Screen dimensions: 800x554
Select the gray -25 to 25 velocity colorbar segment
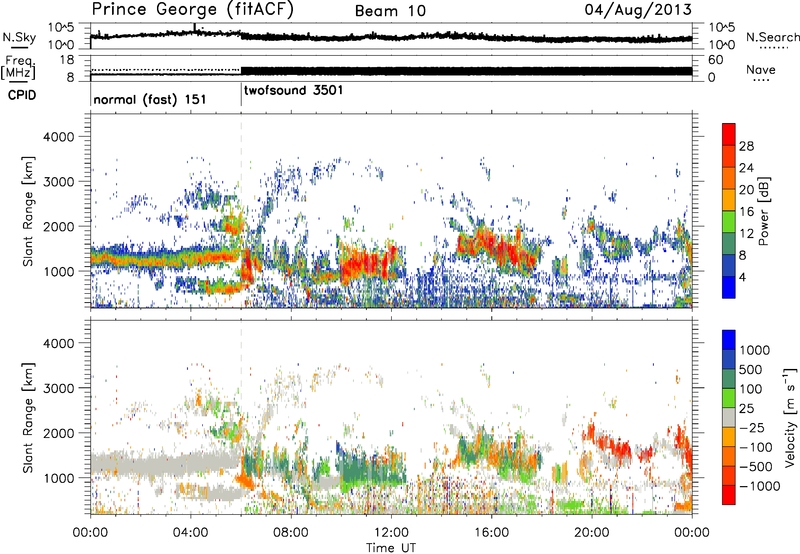pyautogui.click(x=729, y=418)
